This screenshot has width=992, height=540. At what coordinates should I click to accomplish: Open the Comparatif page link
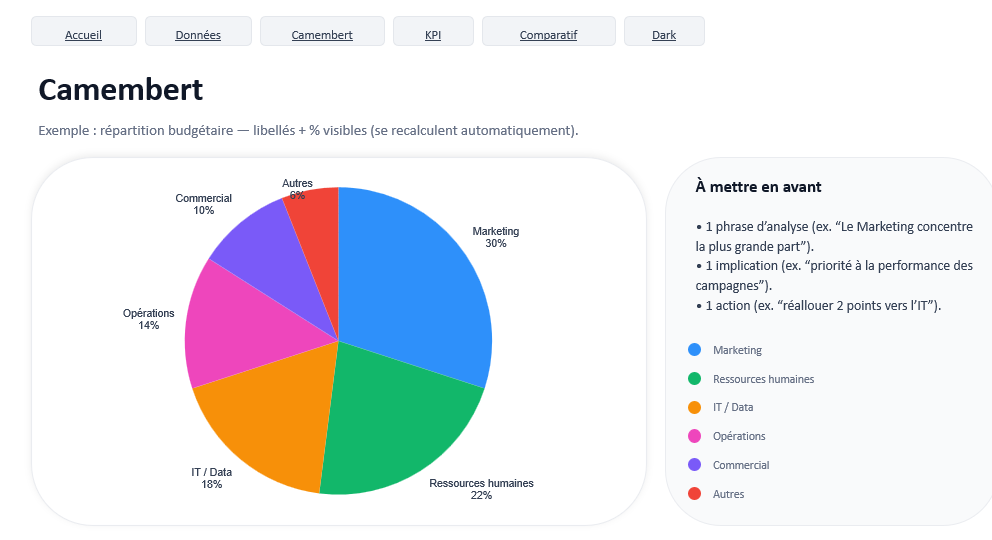(x=548, y=35)
